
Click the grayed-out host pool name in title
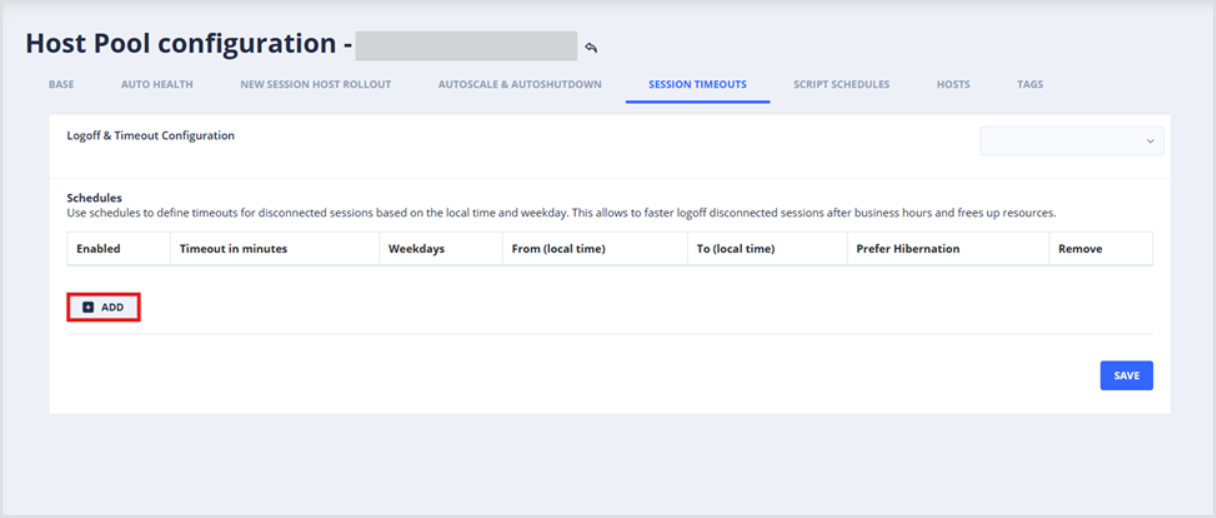[x=466, y=46]
